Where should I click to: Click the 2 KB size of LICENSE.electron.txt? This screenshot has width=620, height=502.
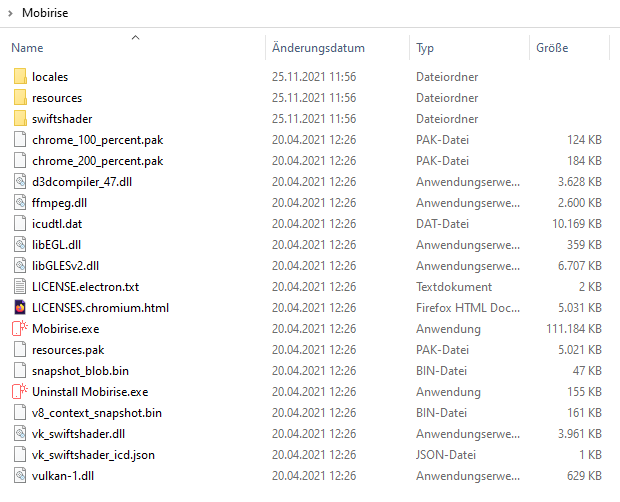tap(590, 287)
